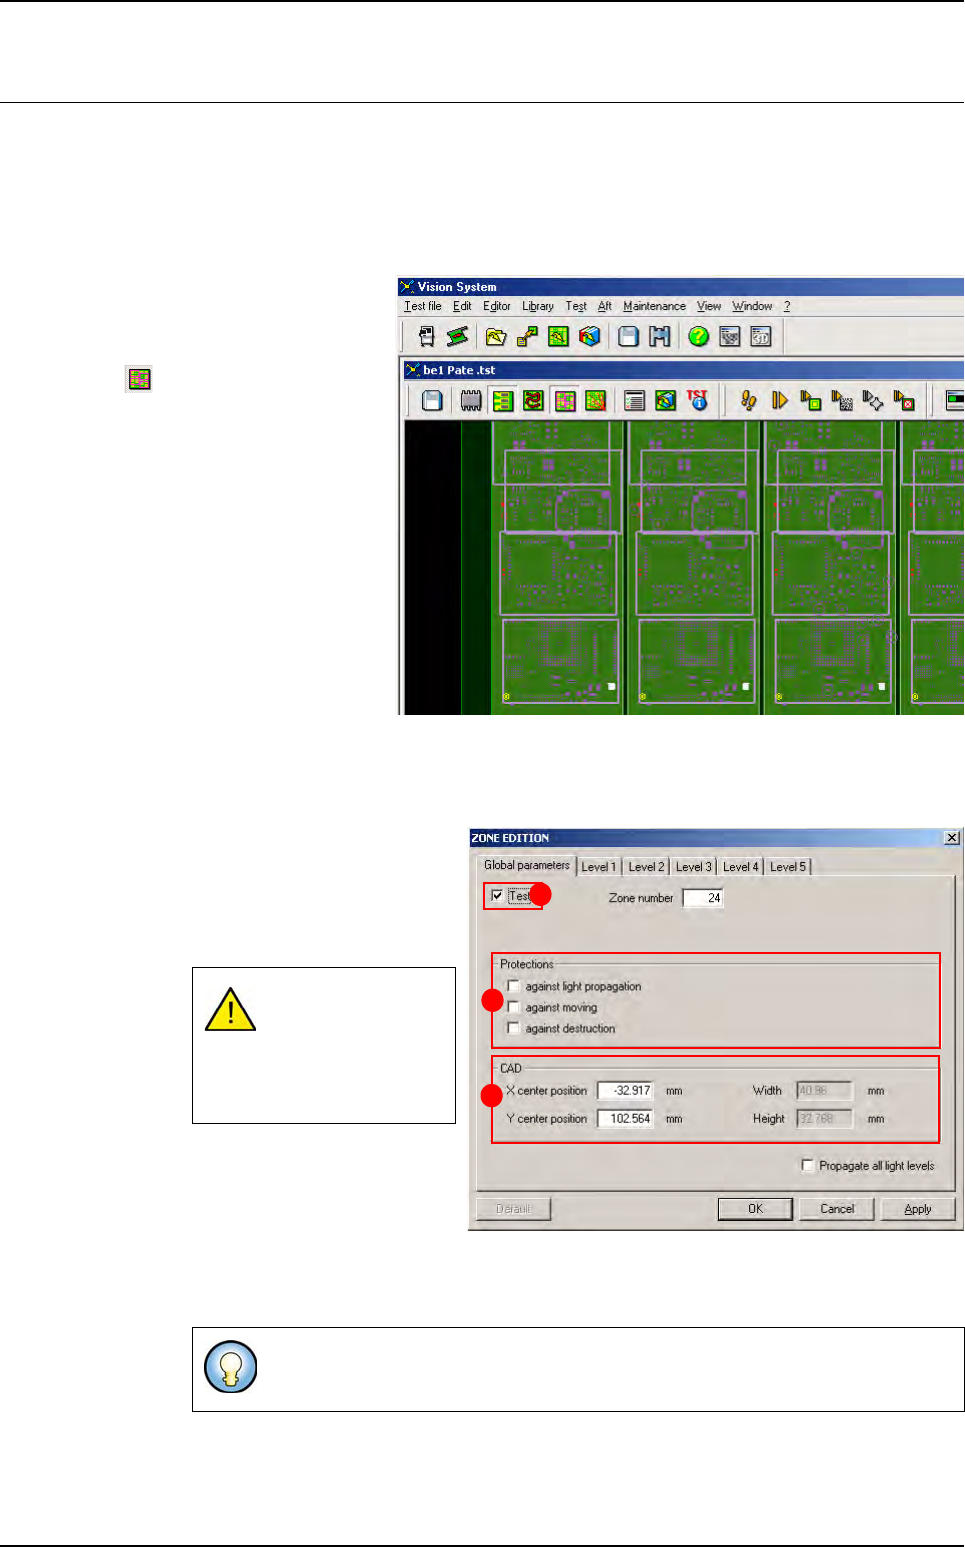The width and height of the screenshot is (965, 1547).
Task: Click the play with checkered pattern icon
Action: 842,401
